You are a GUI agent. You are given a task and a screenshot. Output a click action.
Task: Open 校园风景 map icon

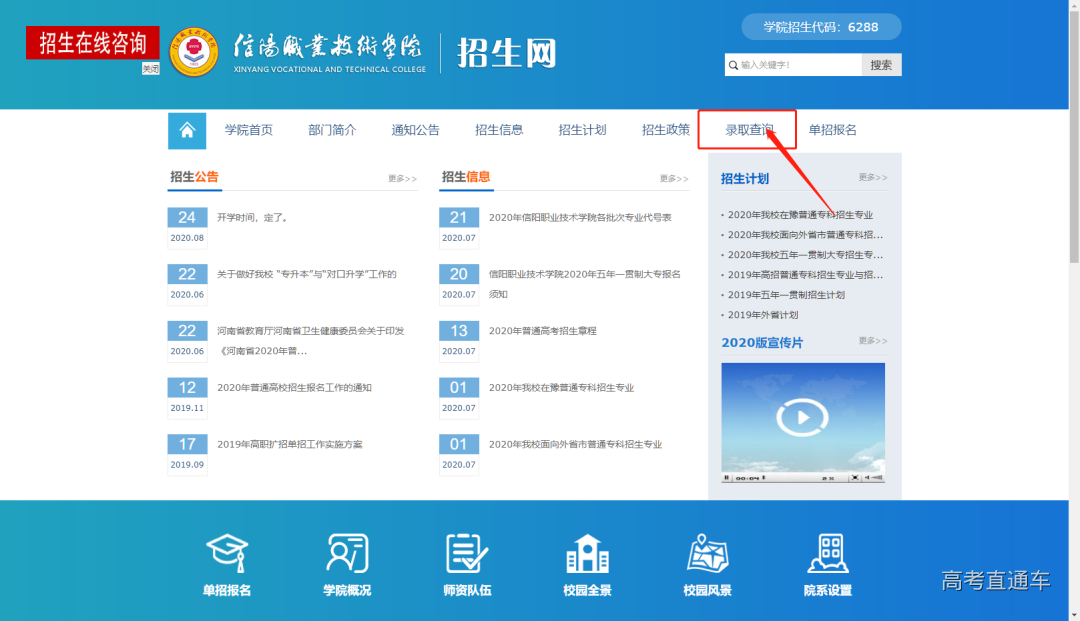tap(707, 553)
